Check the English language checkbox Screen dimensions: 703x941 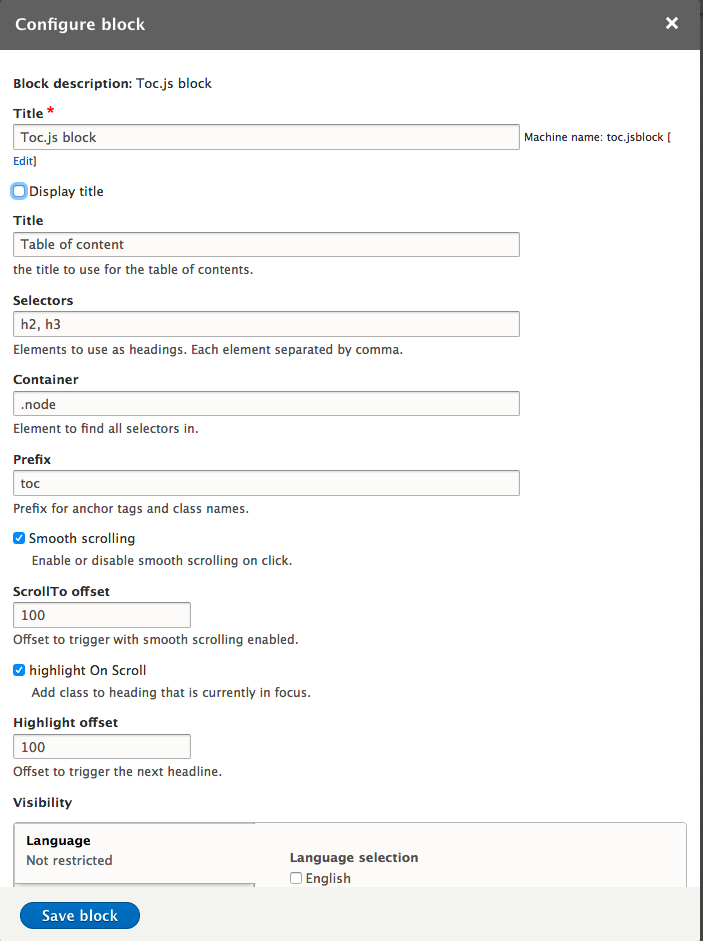click(296, 878)
